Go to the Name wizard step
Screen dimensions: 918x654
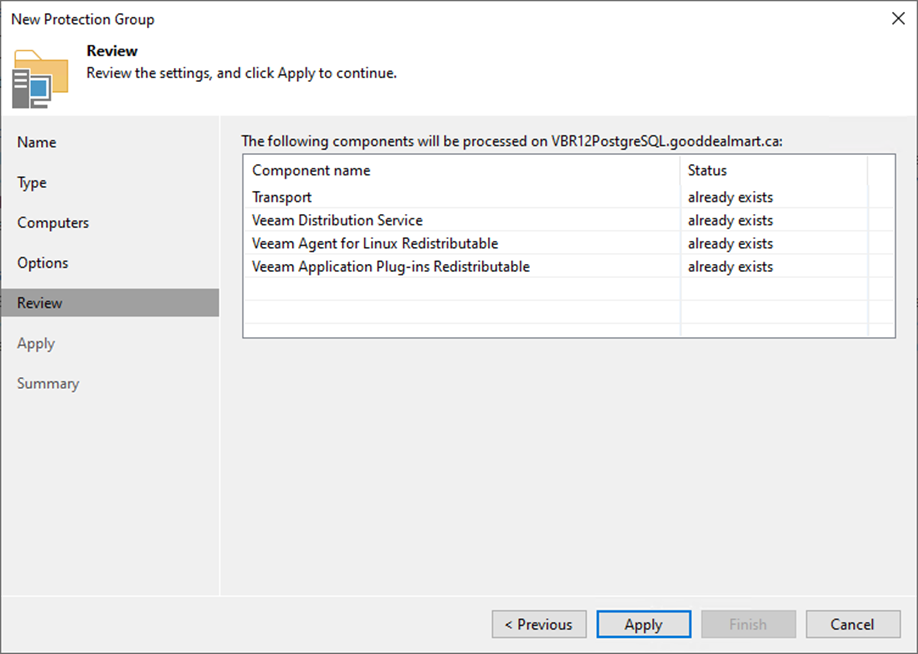[37, 142]
